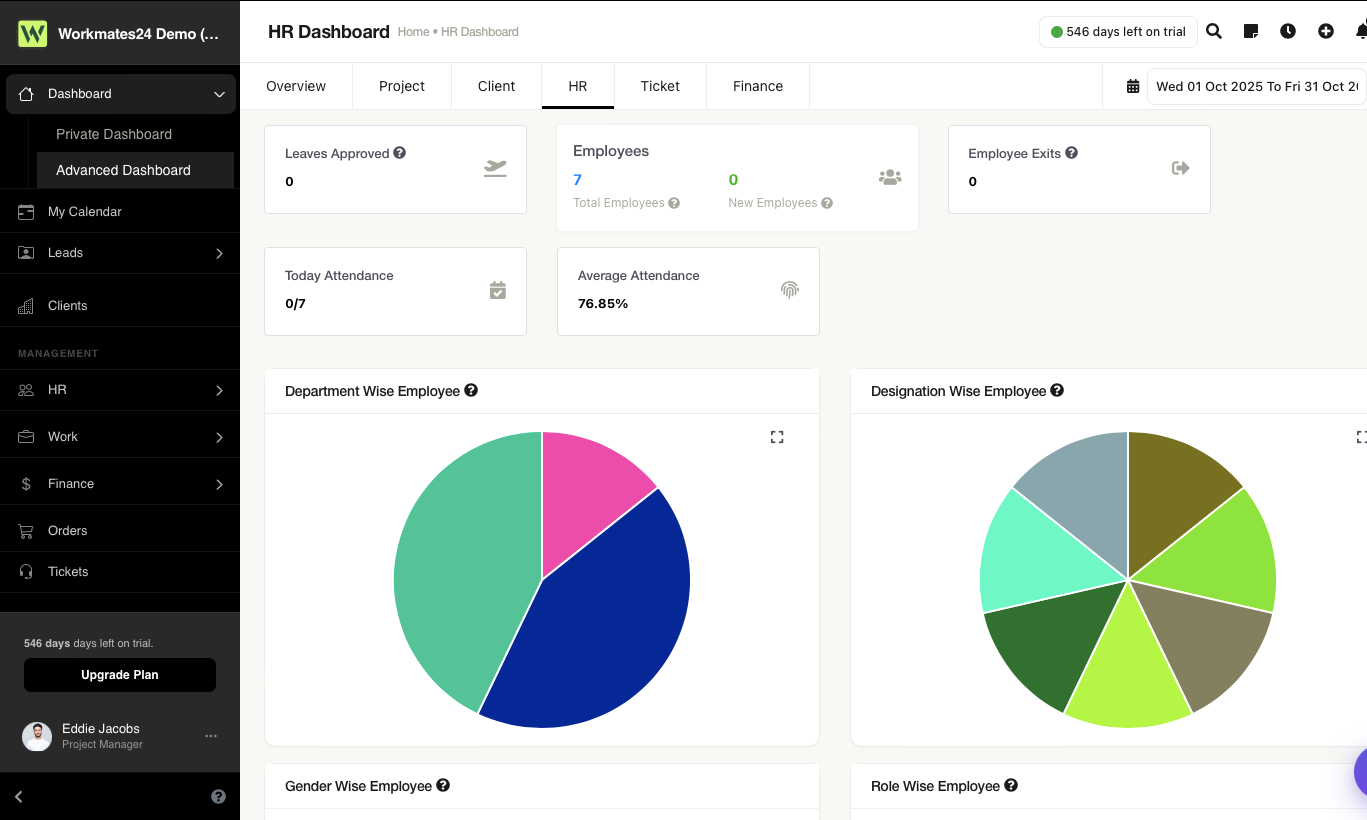Open the timer clock icon

[x=1288, y=31]
